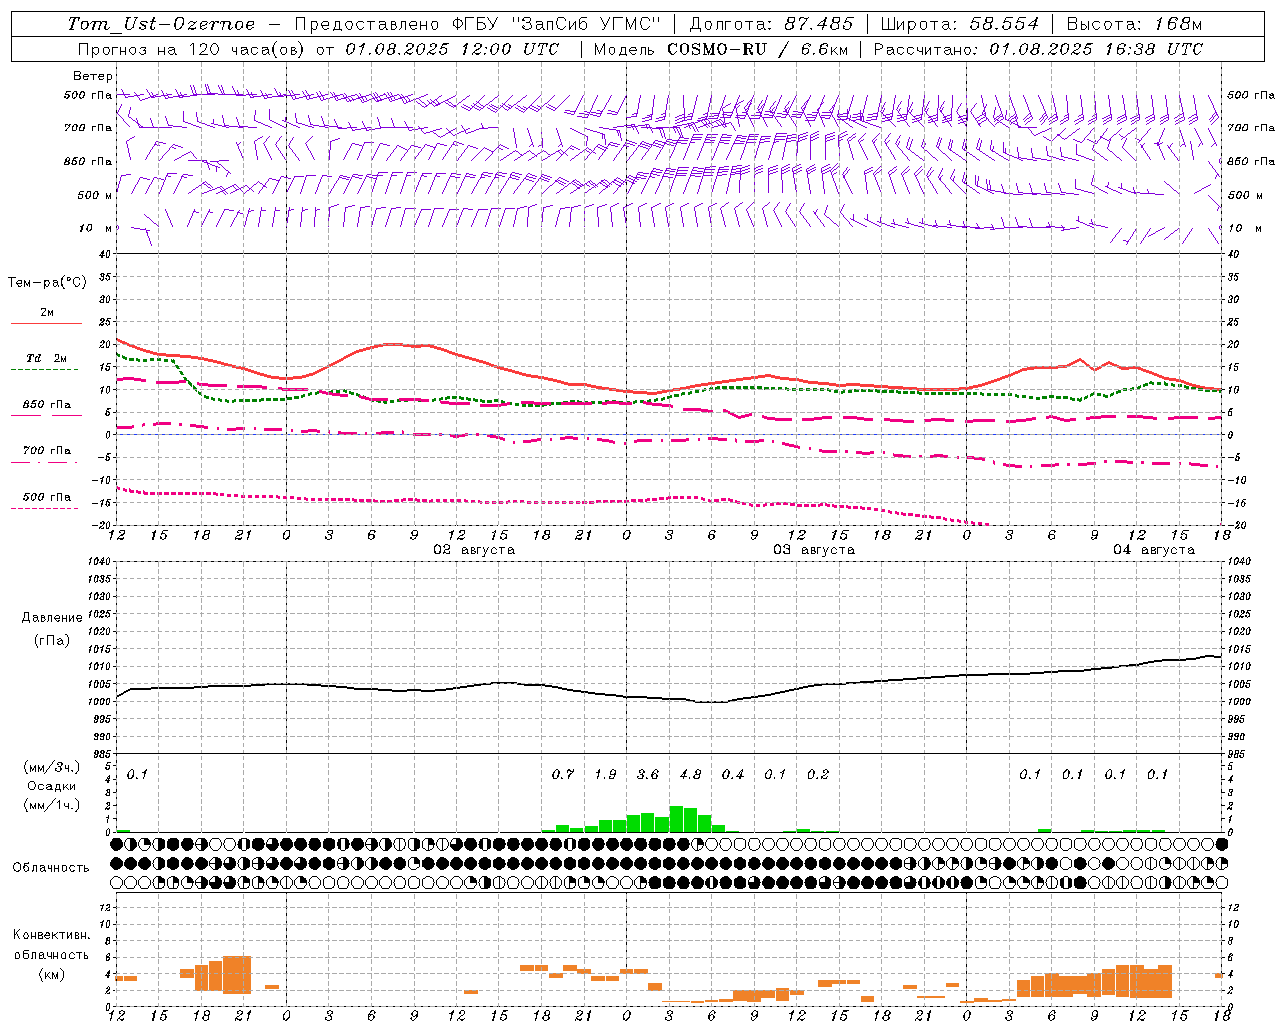Click the 04 августа date label

[1154, 550]
